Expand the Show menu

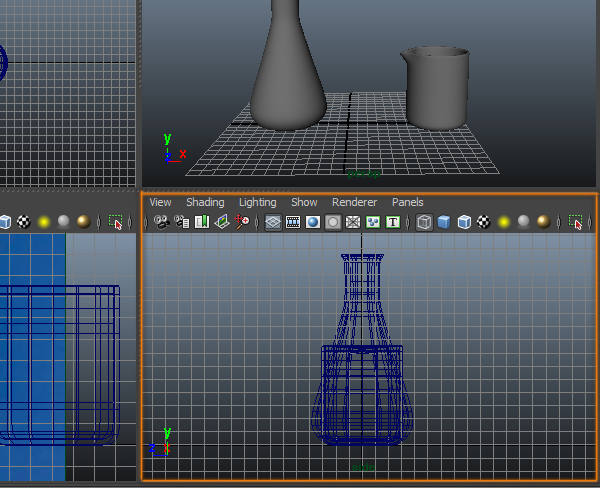coord(304,202)
